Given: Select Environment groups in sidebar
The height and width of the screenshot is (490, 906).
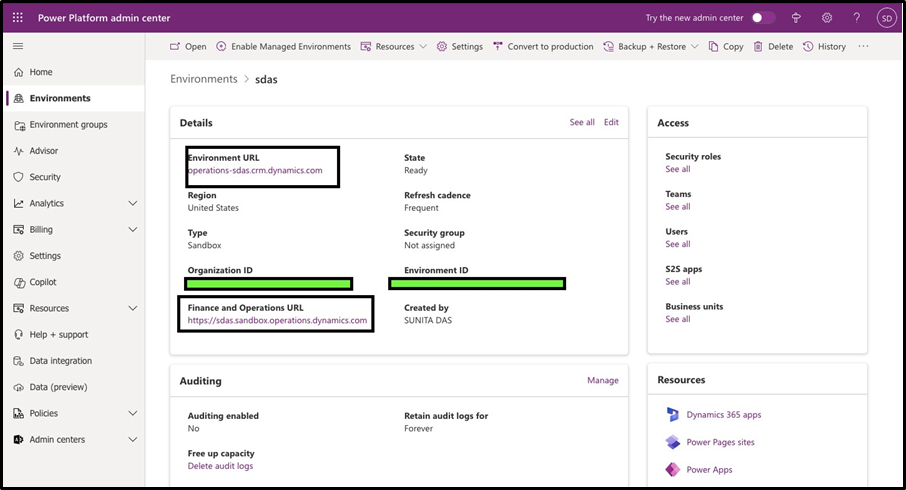Looking at the screenshot, I should point(68,125).
